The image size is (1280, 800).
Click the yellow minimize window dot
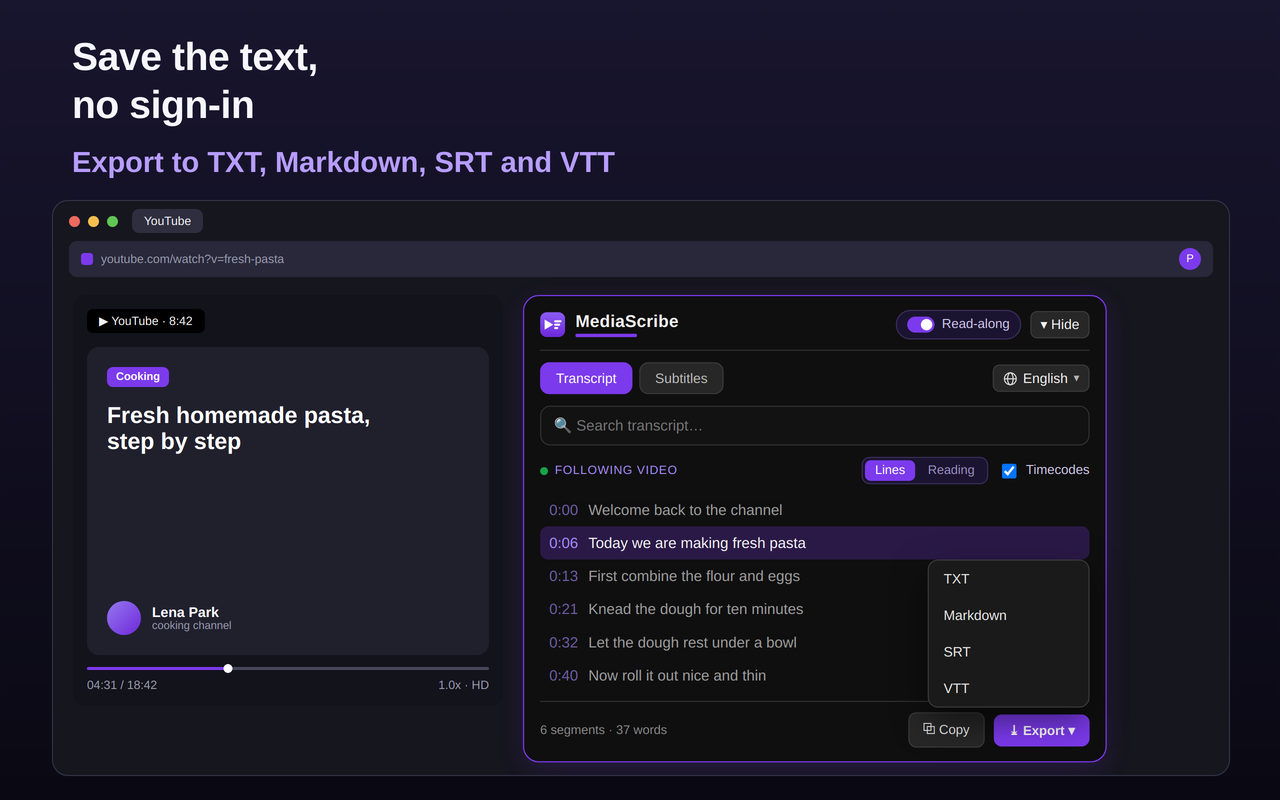pos(93,221)
